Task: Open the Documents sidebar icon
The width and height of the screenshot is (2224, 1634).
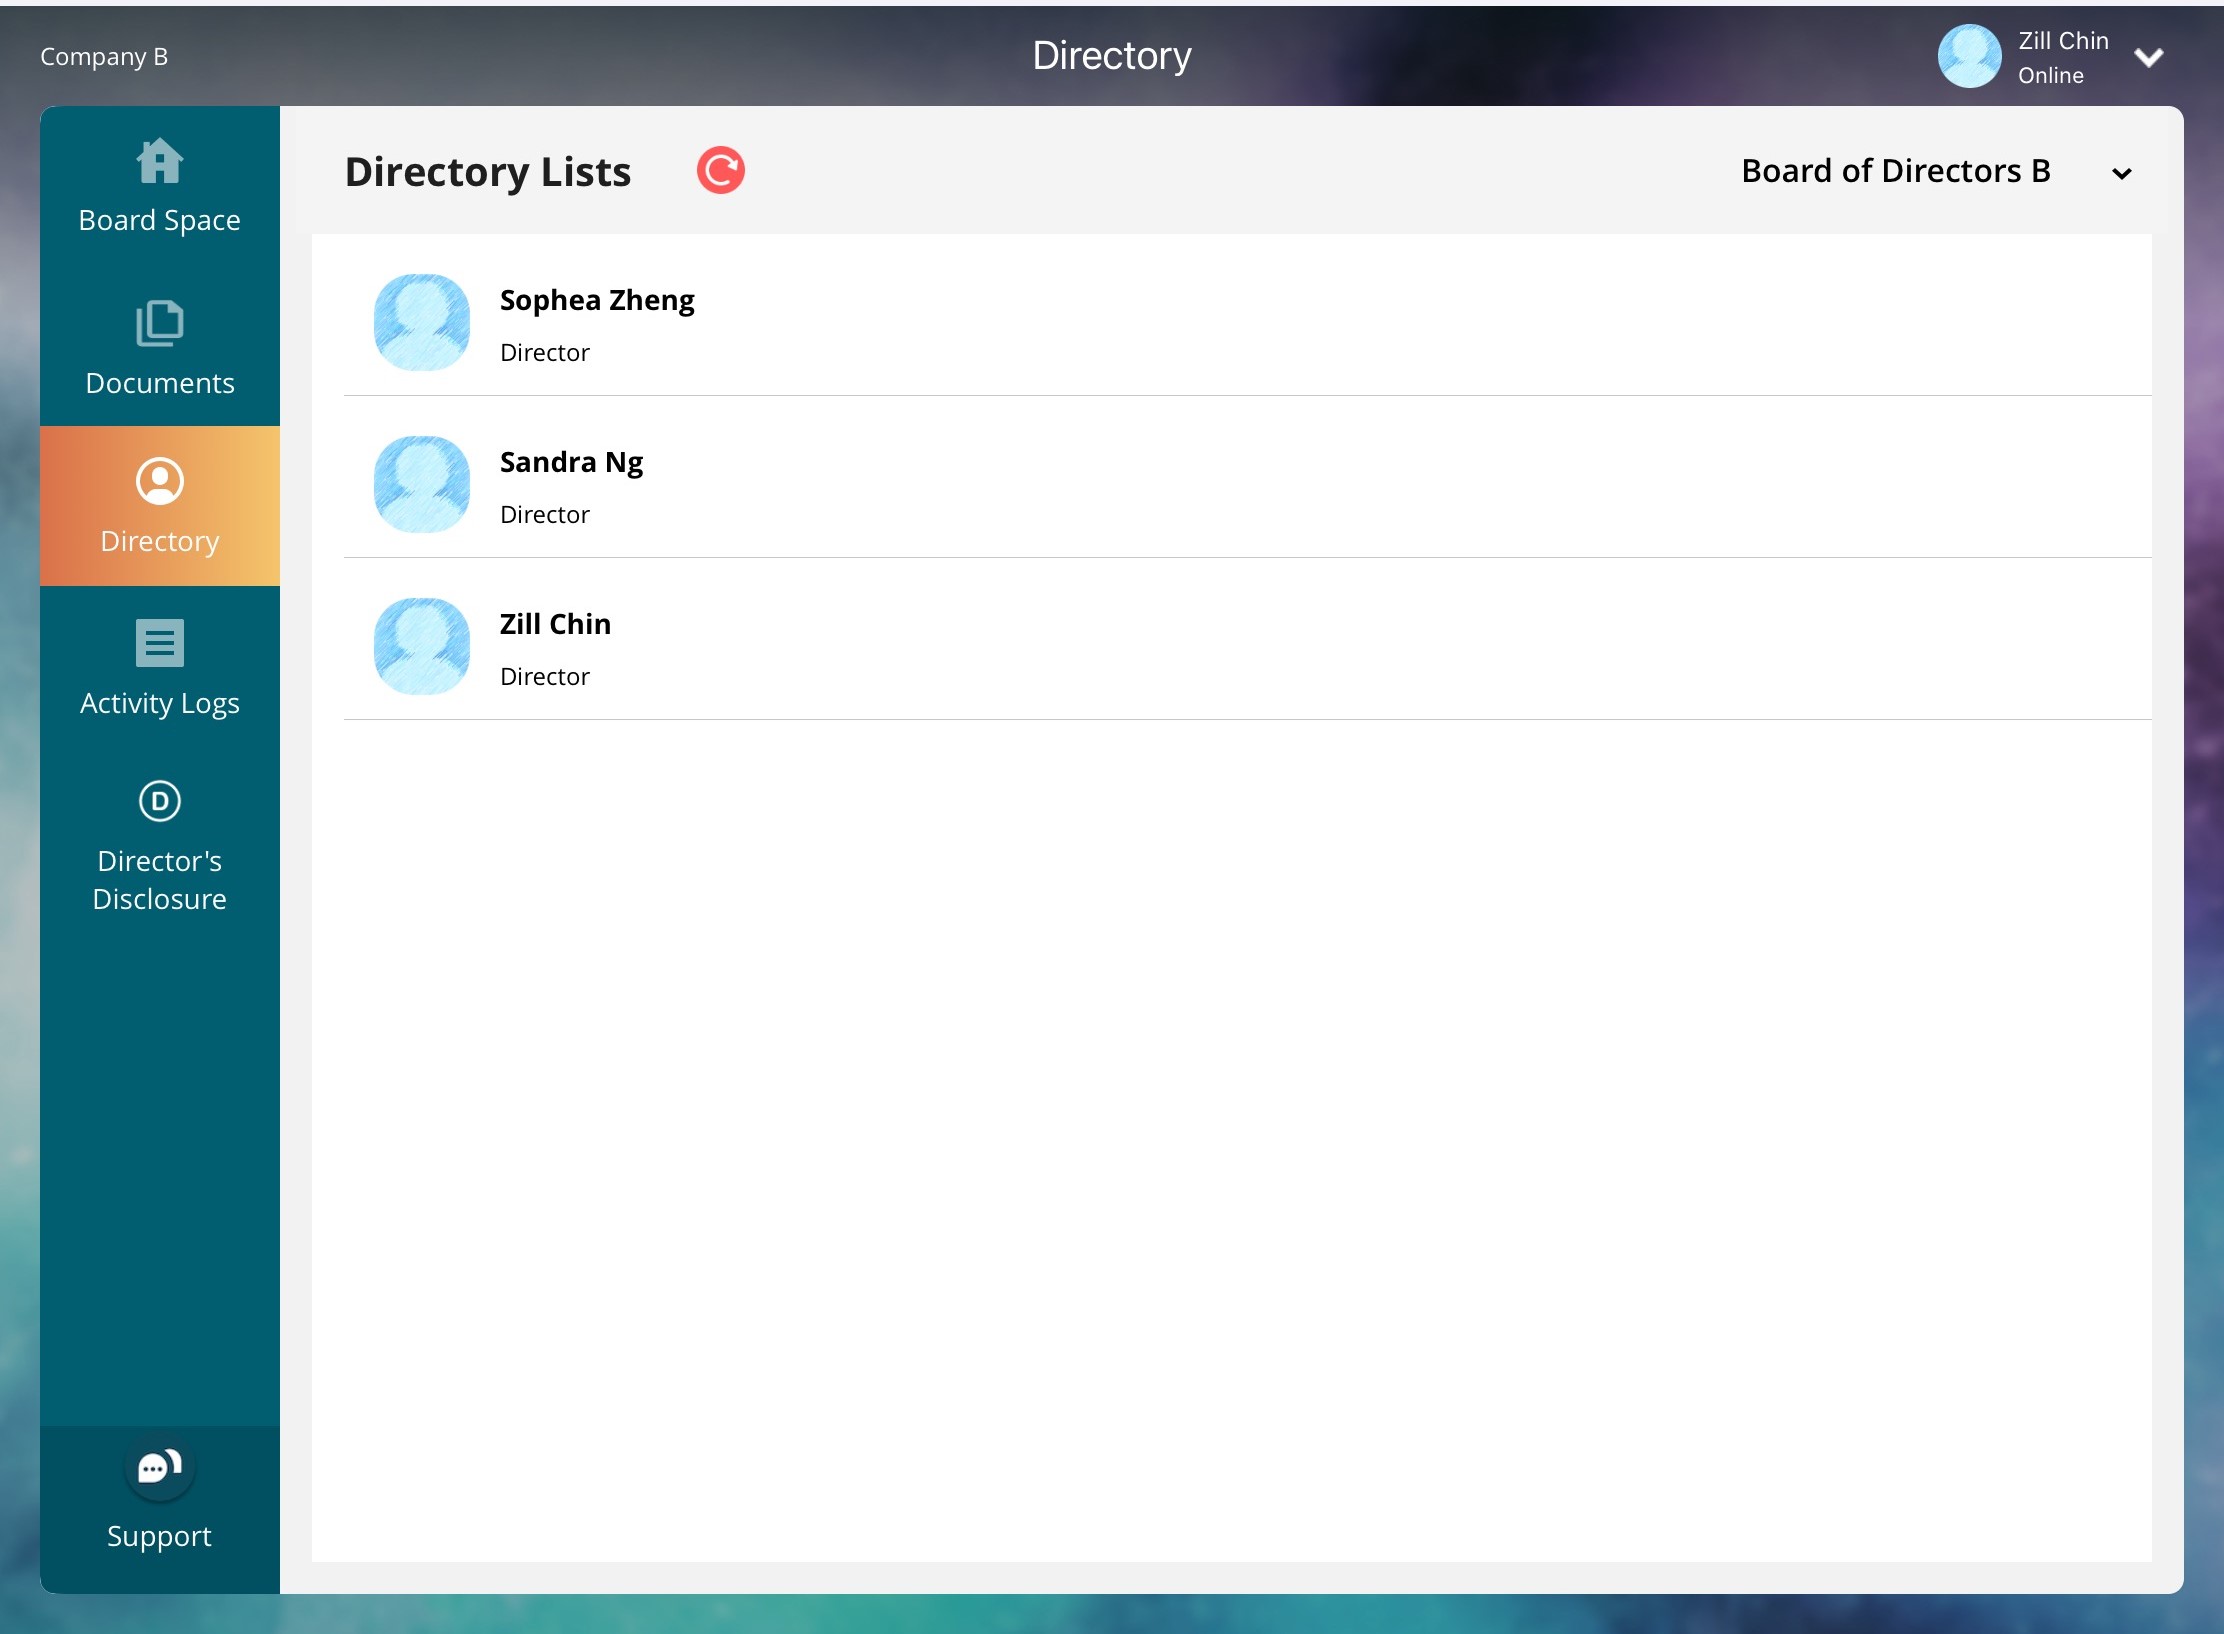Action: (159, 323)
